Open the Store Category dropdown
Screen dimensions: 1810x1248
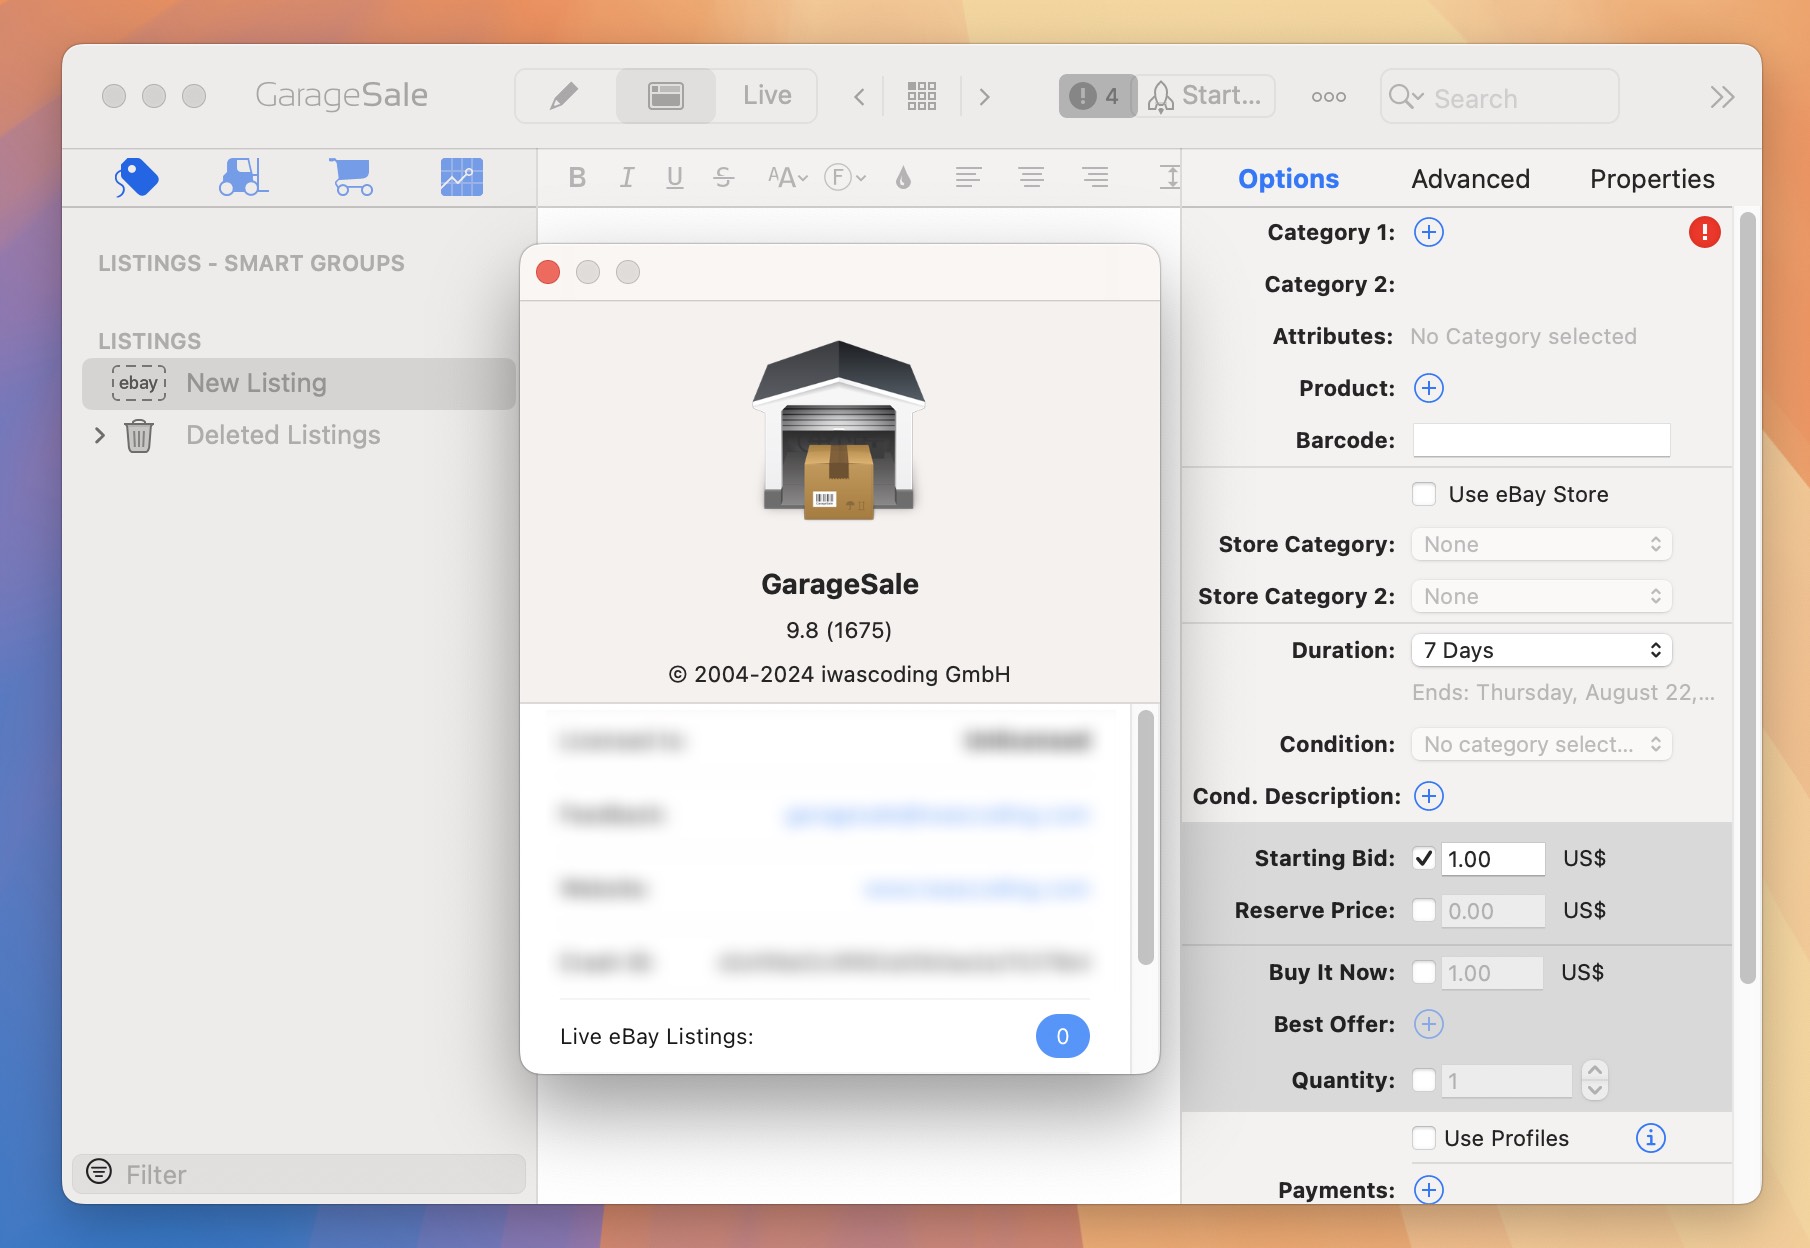[x=1541, y=544]
